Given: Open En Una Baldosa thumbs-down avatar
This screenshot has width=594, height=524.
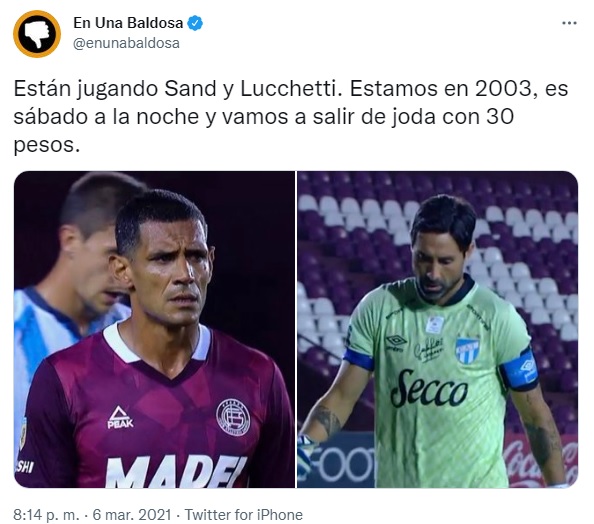Looking at the screenshot, I should pyautogui.click(x=37, y=34).
